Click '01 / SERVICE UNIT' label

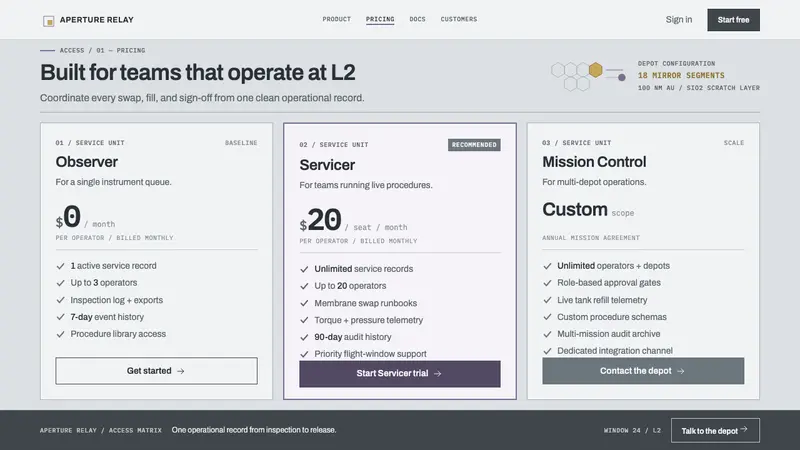[x=90, y=143]
